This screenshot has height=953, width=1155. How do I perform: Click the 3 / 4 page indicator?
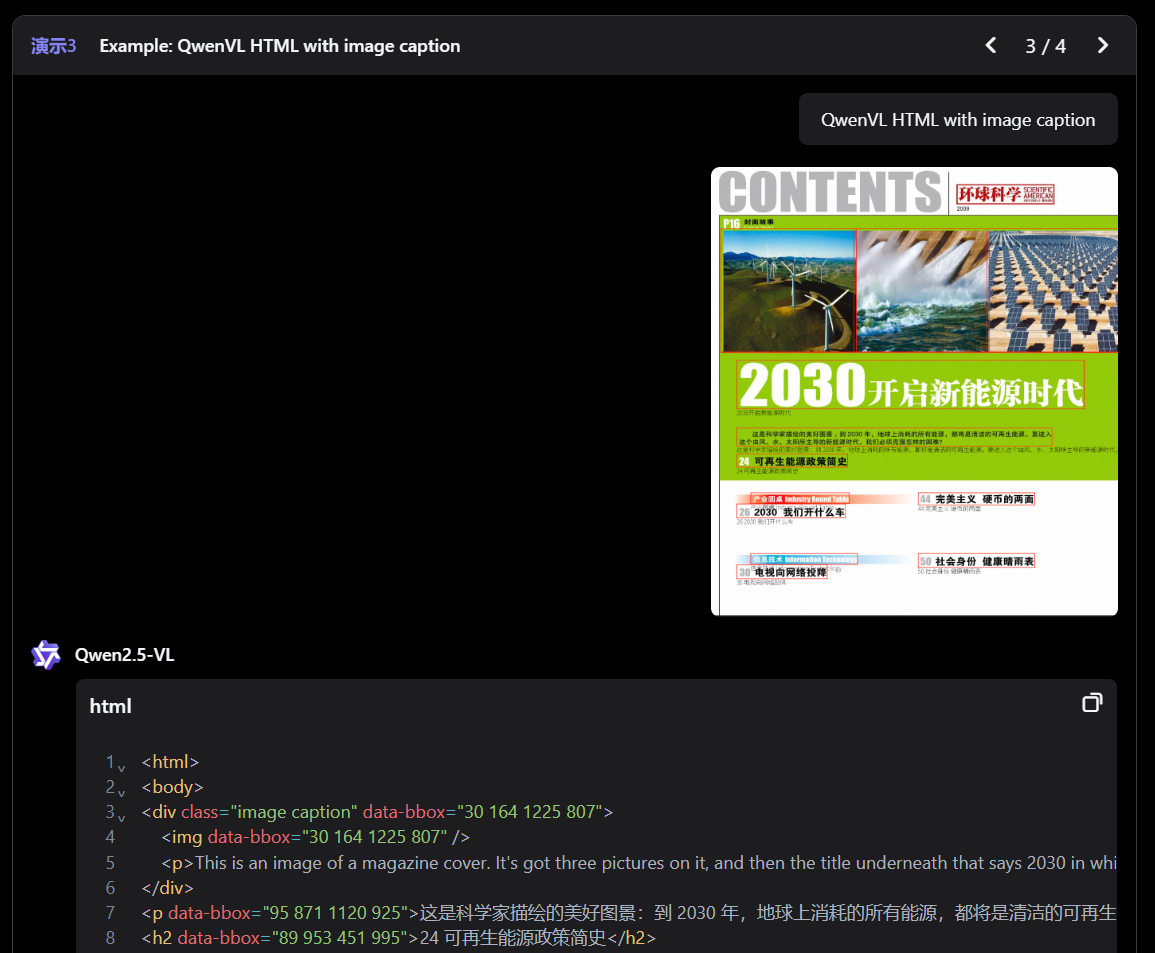(x=1045, y=46)
